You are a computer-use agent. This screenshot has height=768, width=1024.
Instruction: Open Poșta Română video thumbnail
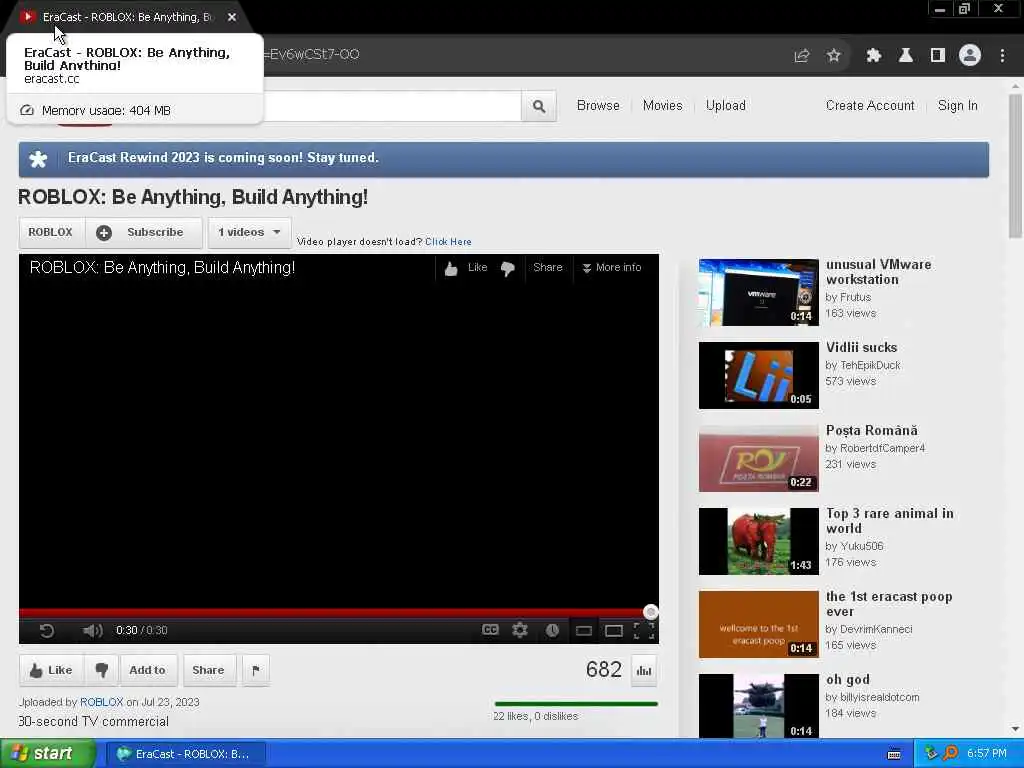(758, 458)
